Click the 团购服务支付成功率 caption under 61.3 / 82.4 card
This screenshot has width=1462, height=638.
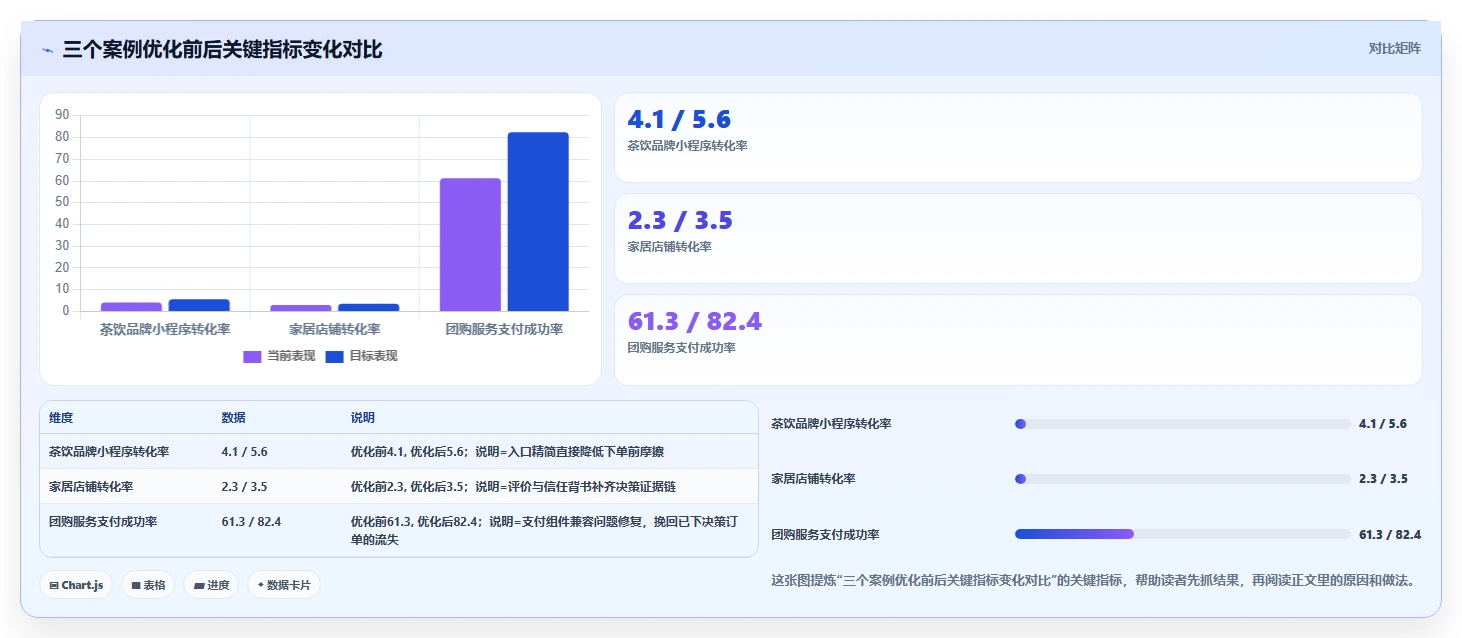pos(681,348)
